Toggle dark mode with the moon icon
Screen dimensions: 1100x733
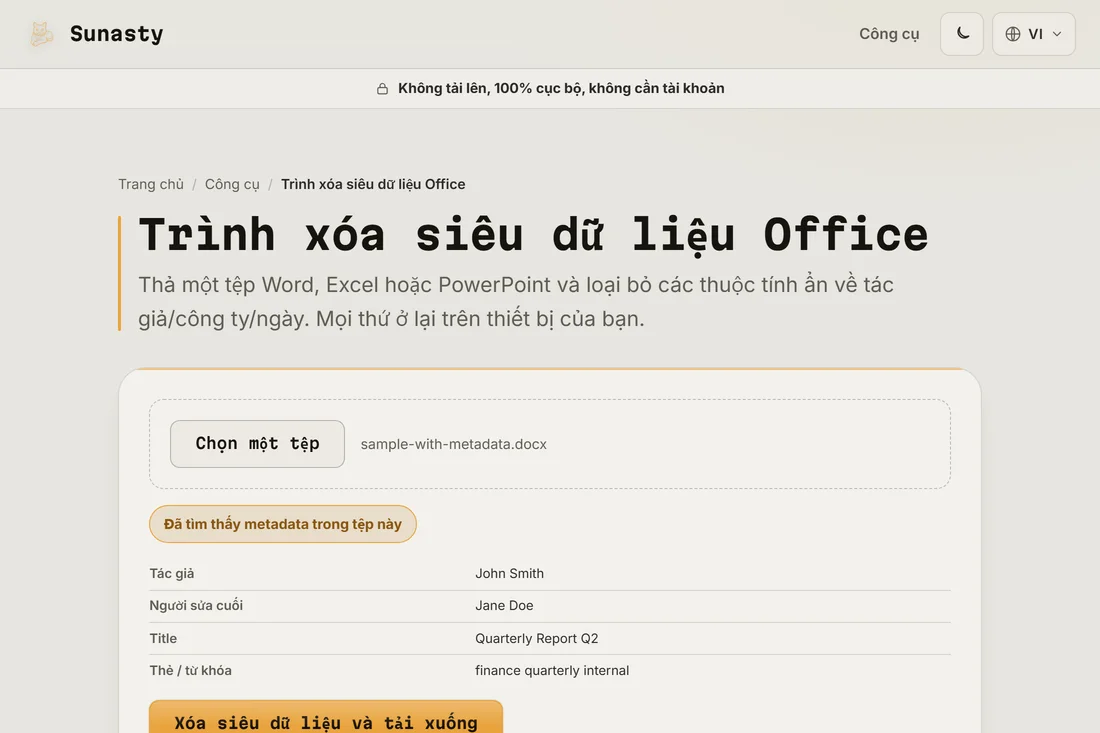tap(962, 34)
